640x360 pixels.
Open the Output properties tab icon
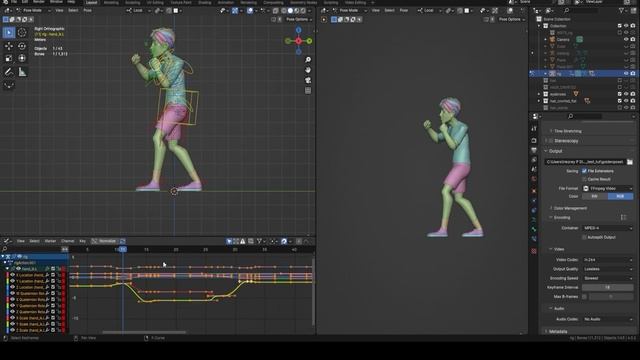tap(534, 150)
